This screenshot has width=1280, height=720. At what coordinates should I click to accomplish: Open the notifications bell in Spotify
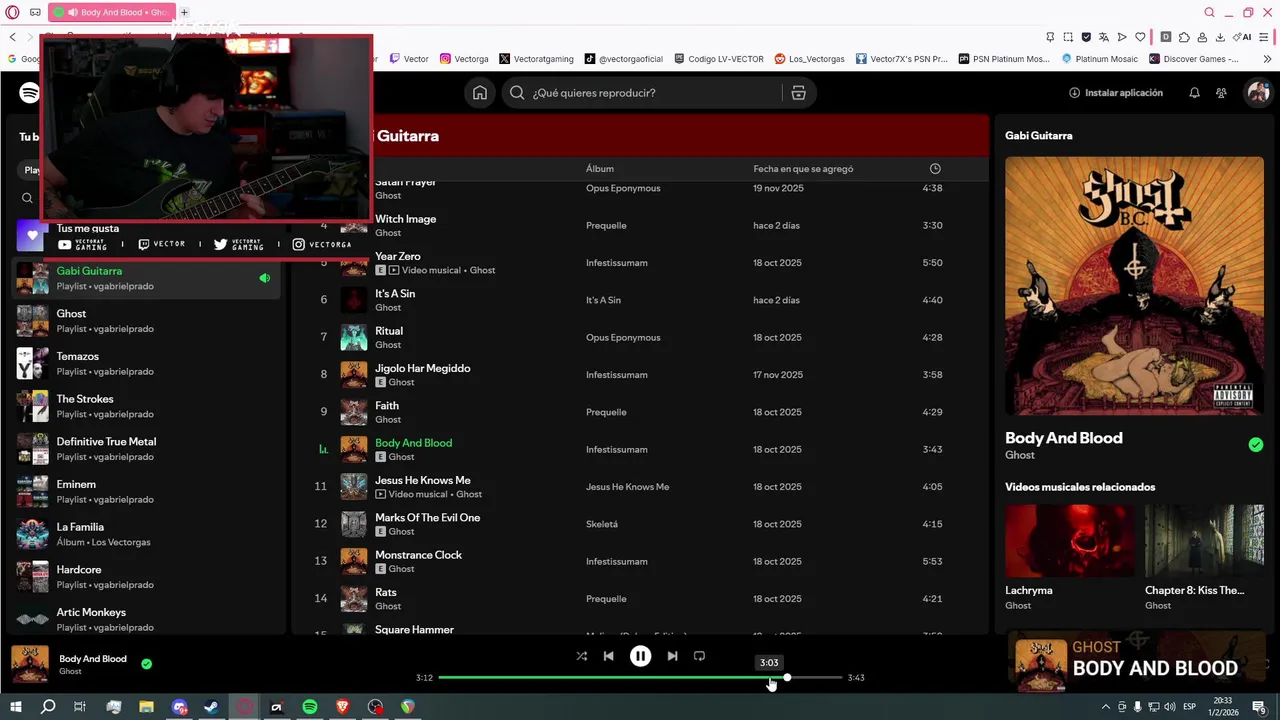pyautogui.click(x=1194, y=93)
